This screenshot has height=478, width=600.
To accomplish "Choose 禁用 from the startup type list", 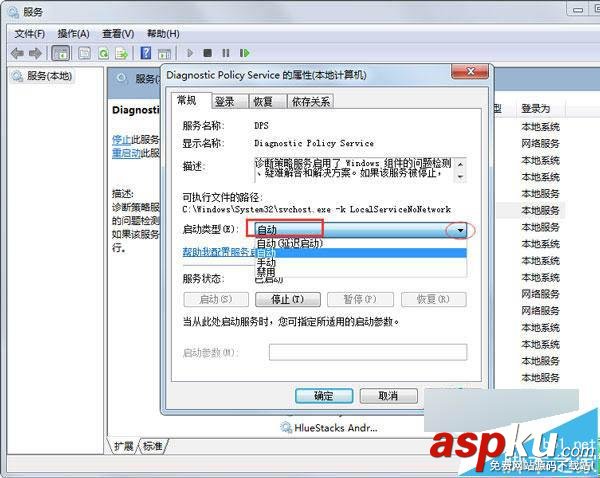I will pyautogui.click(x=361, y=272).
